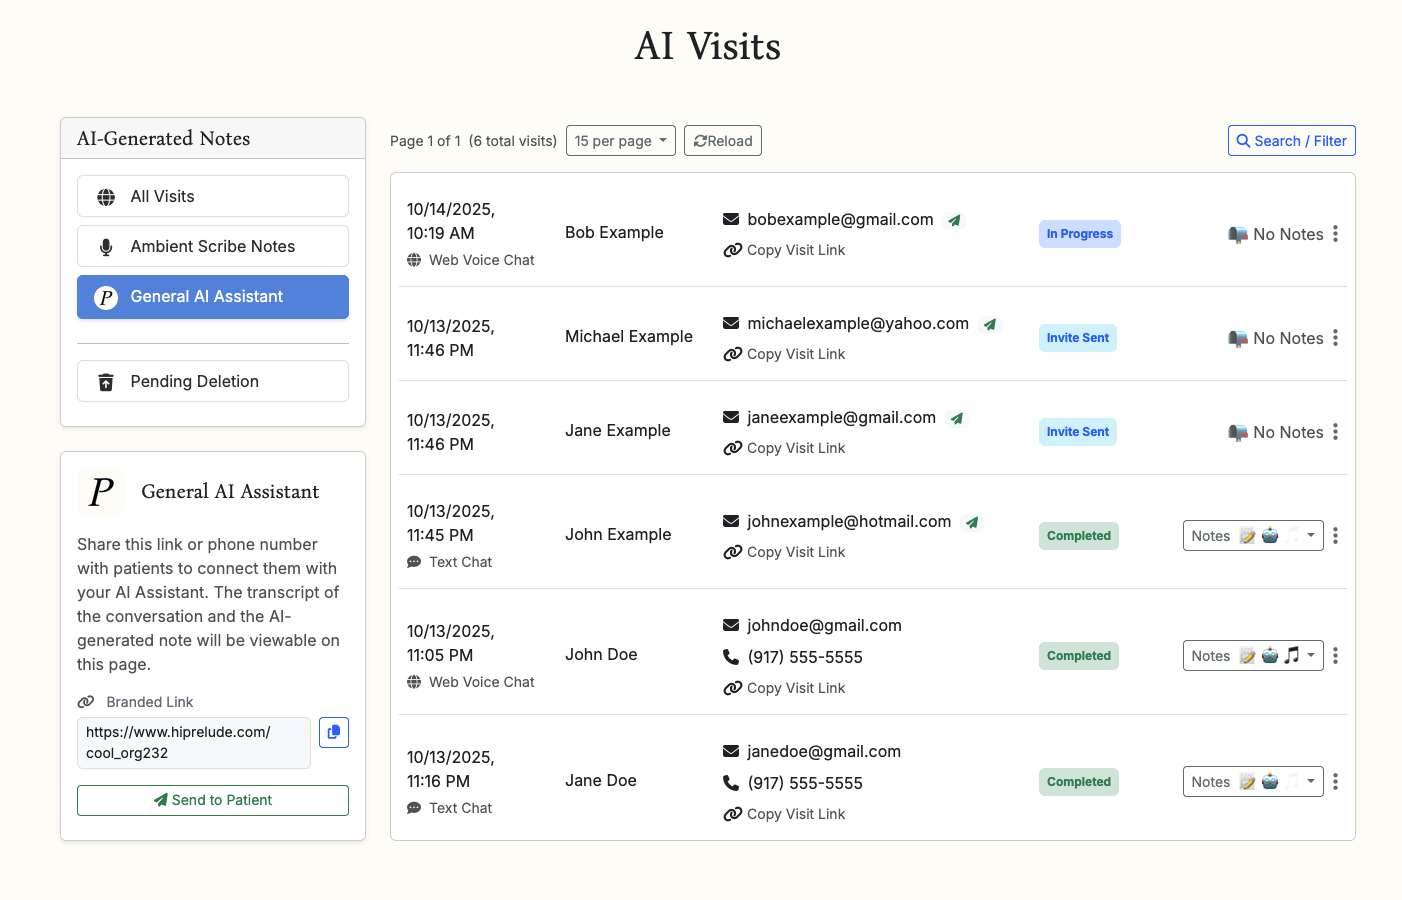
Task: Switch to Ambient Scribe Notes
Action: point(213,246)
